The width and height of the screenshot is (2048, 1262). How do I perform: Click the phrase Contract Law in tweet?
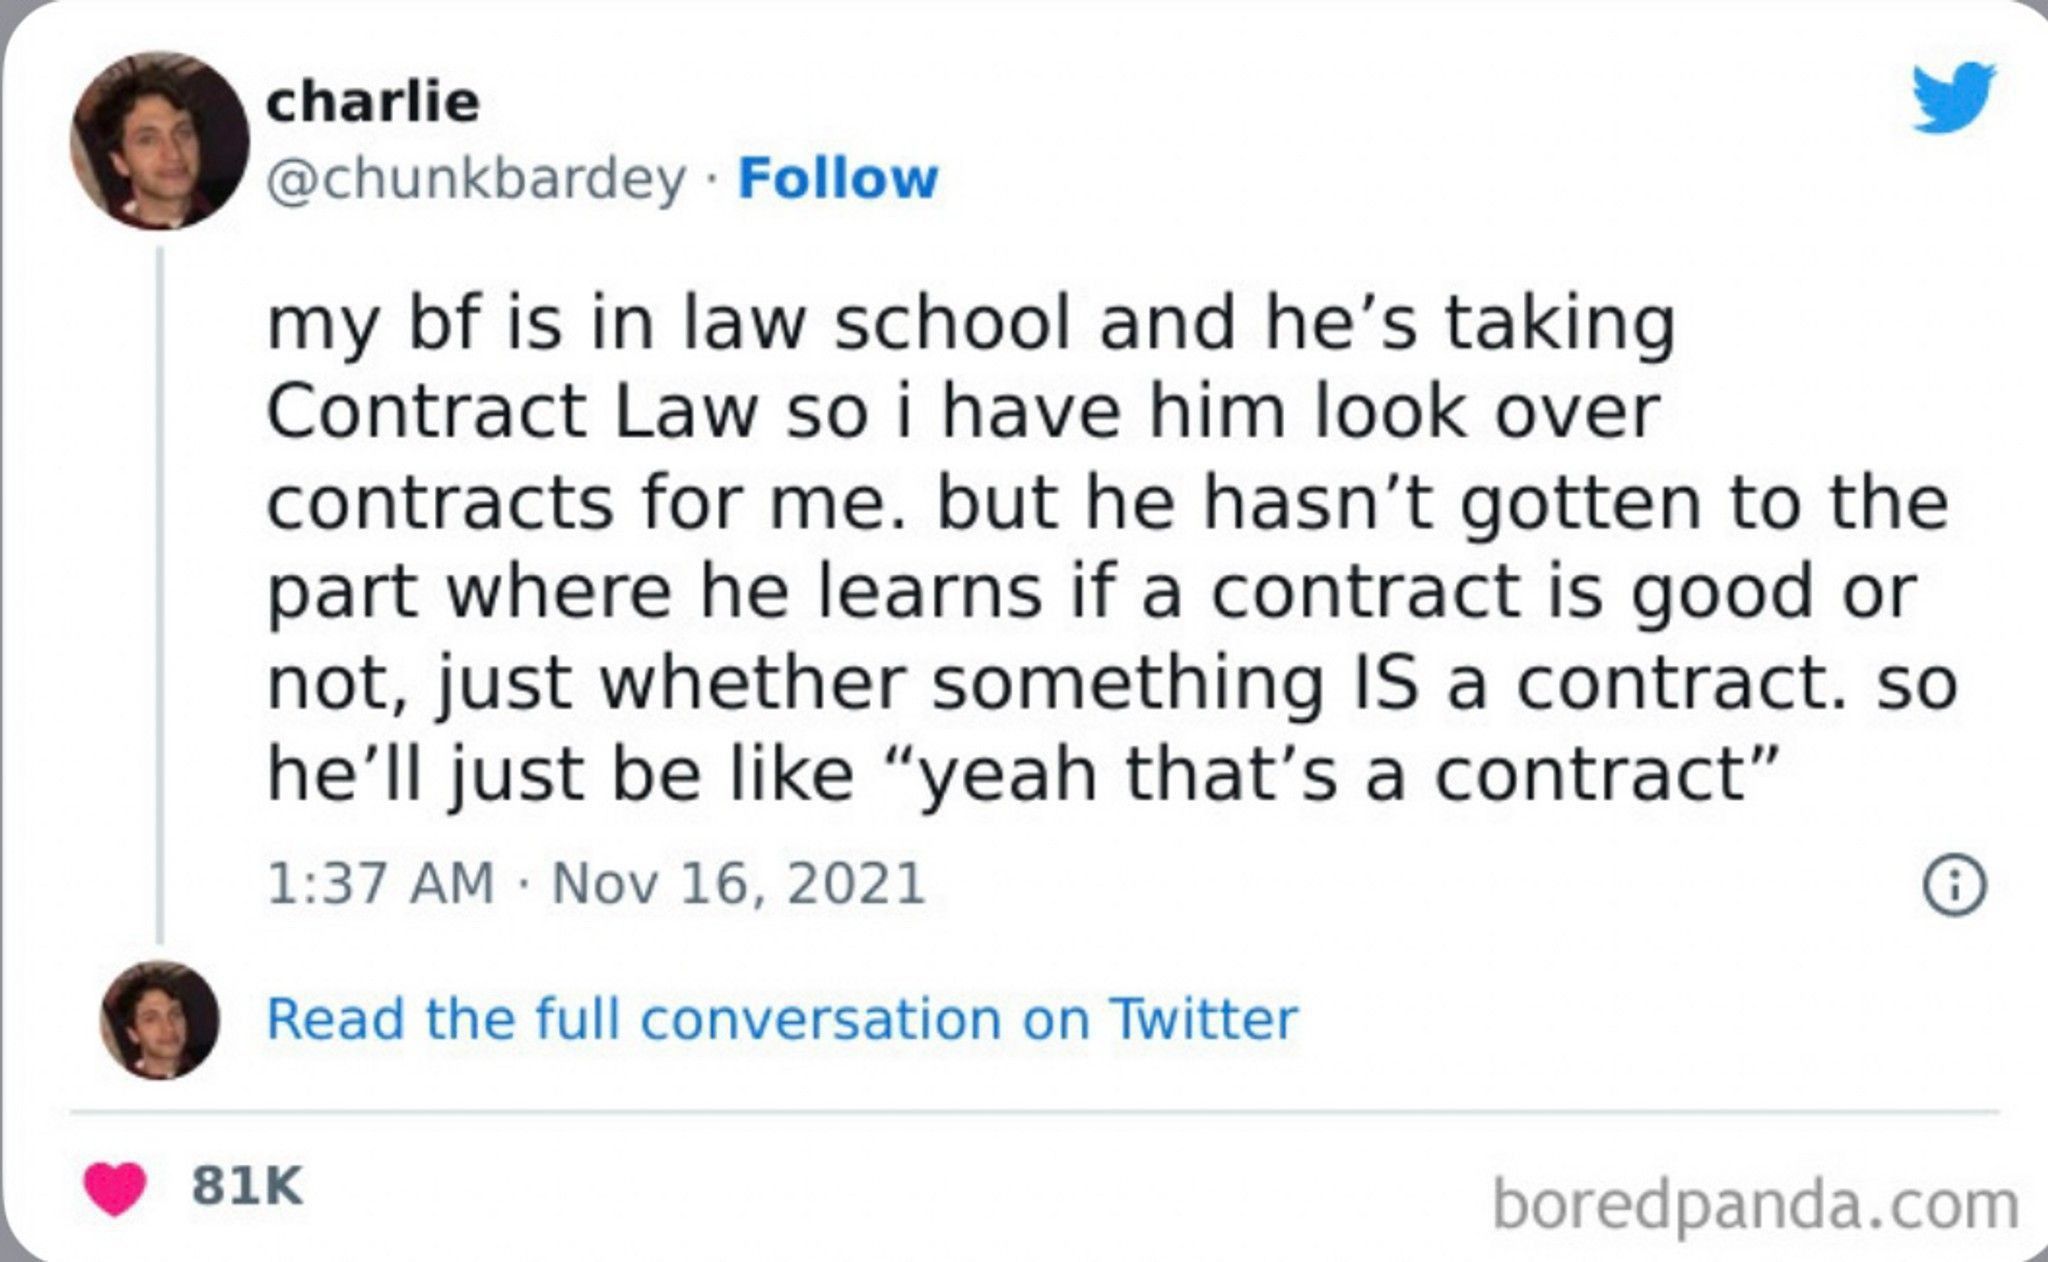coord(512,411)
